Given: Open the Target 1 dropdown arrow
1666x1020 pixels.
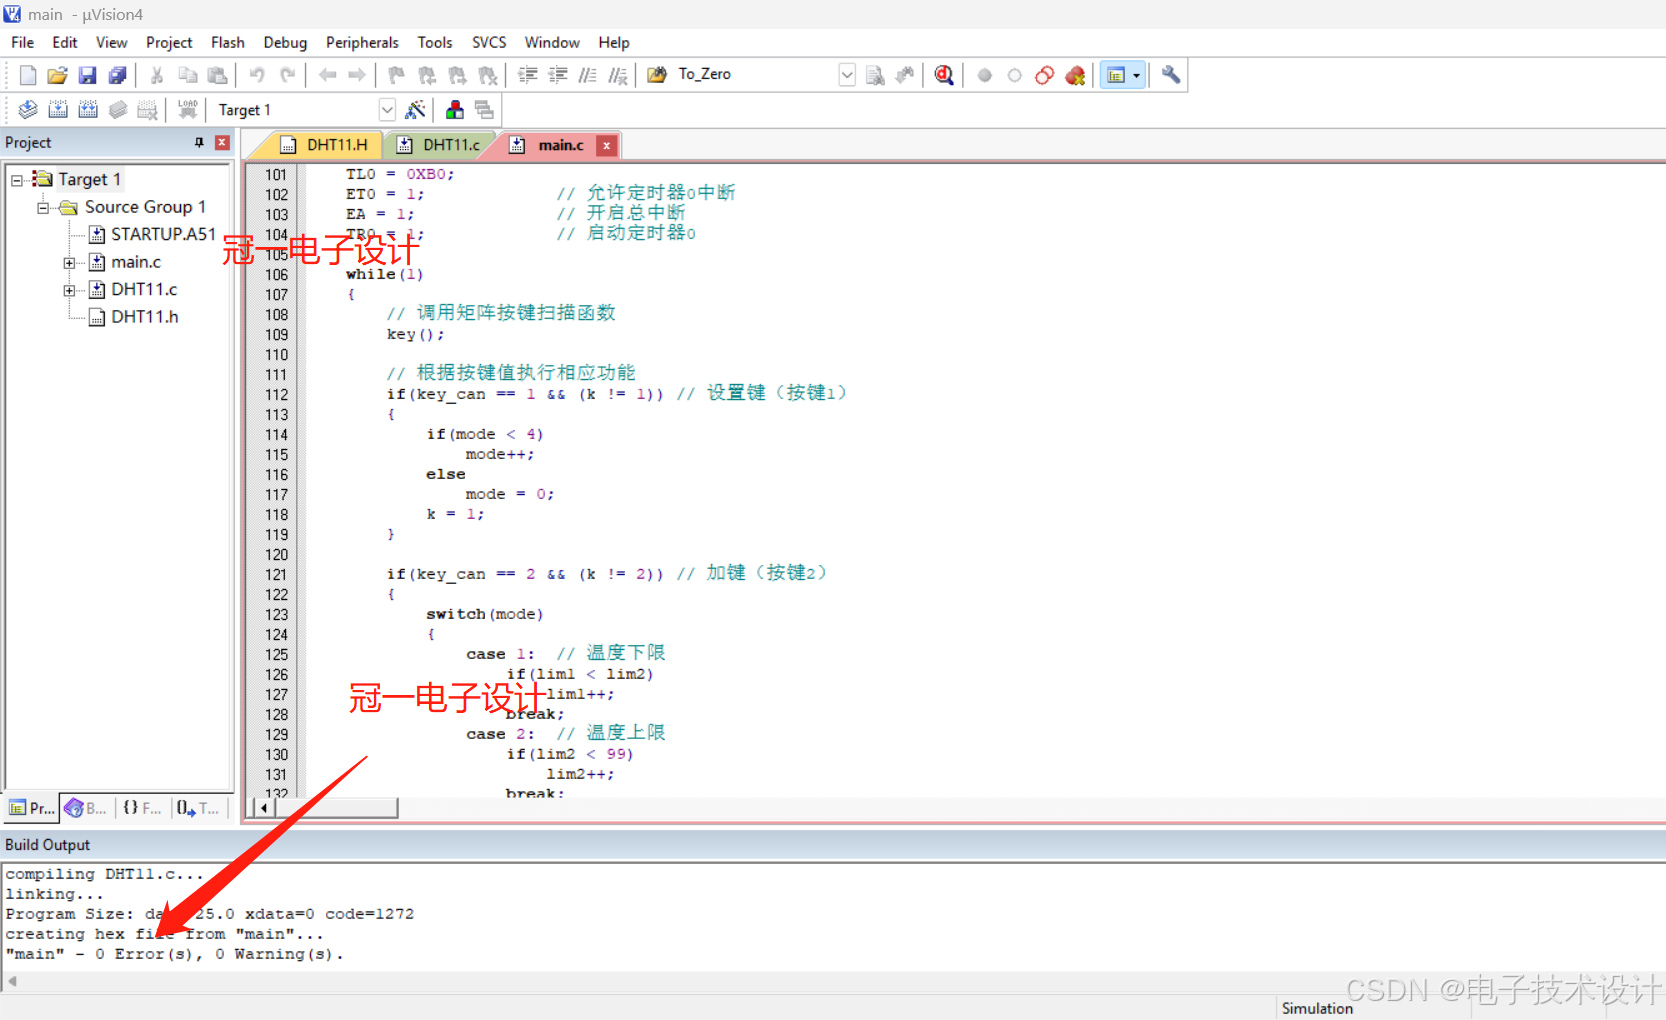Looking at the screenshot, I should coord(387,110).
